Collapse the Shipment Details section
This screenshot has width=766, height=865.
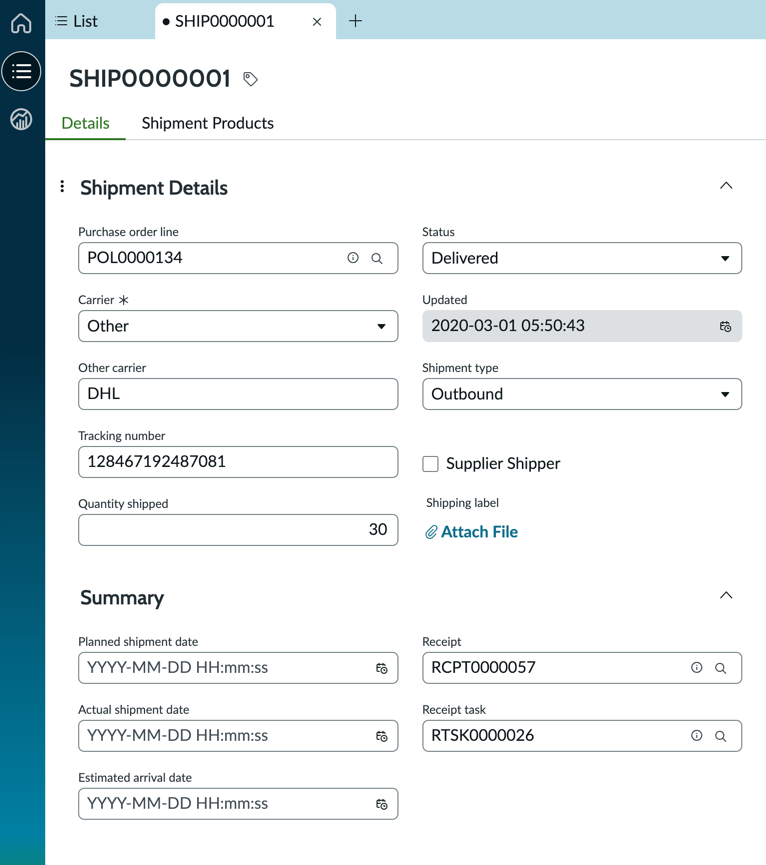coord(726,186)
